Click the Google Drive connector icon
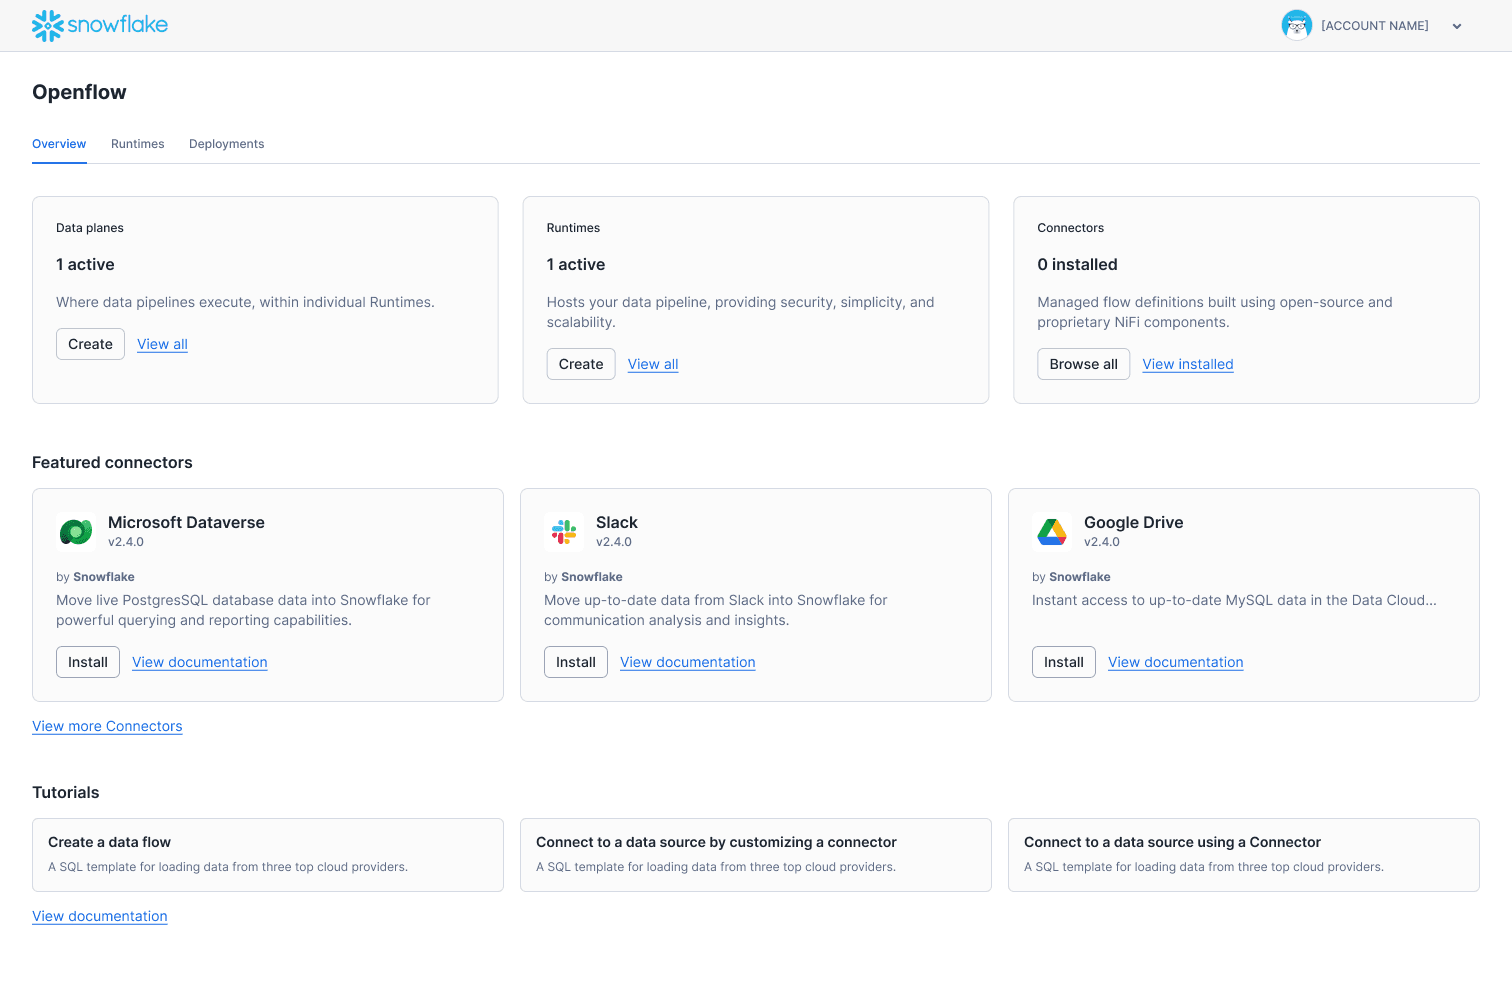The width and height of the screenshot is (1512, 982). point(1052,532)
